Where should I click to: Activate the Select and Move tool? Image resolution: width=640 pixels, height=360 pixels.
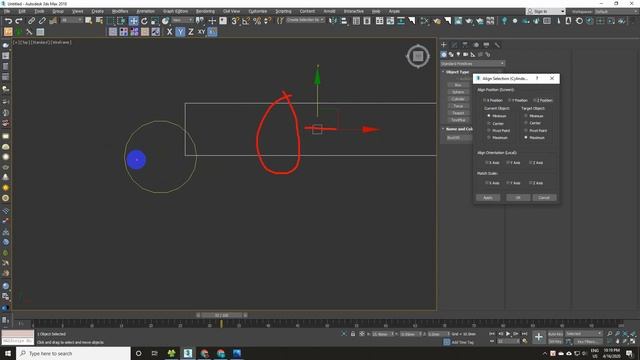click(133, 21)
